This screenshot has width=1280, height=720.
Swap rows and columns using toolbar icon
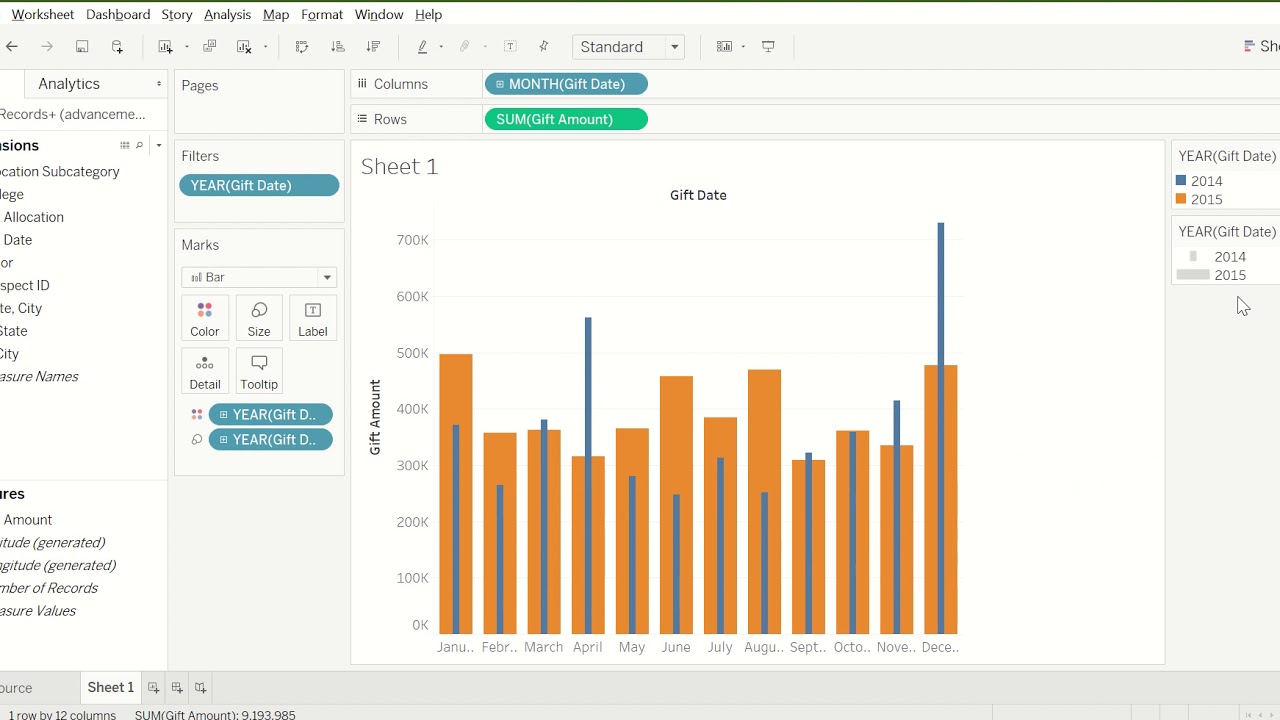click(x=301, y=47)
